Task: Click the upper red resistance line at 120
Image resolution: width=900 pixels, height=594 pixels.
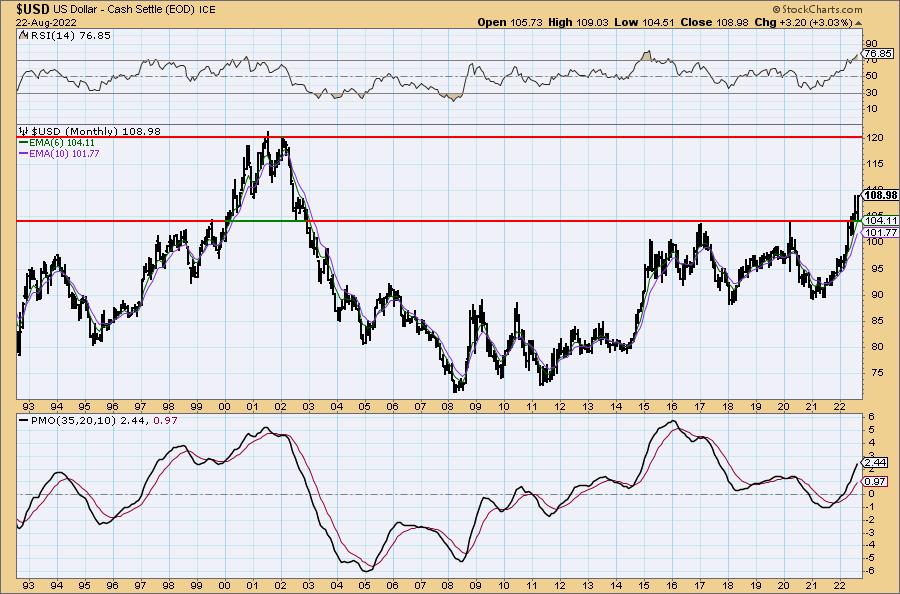Action: click(439, 137)
